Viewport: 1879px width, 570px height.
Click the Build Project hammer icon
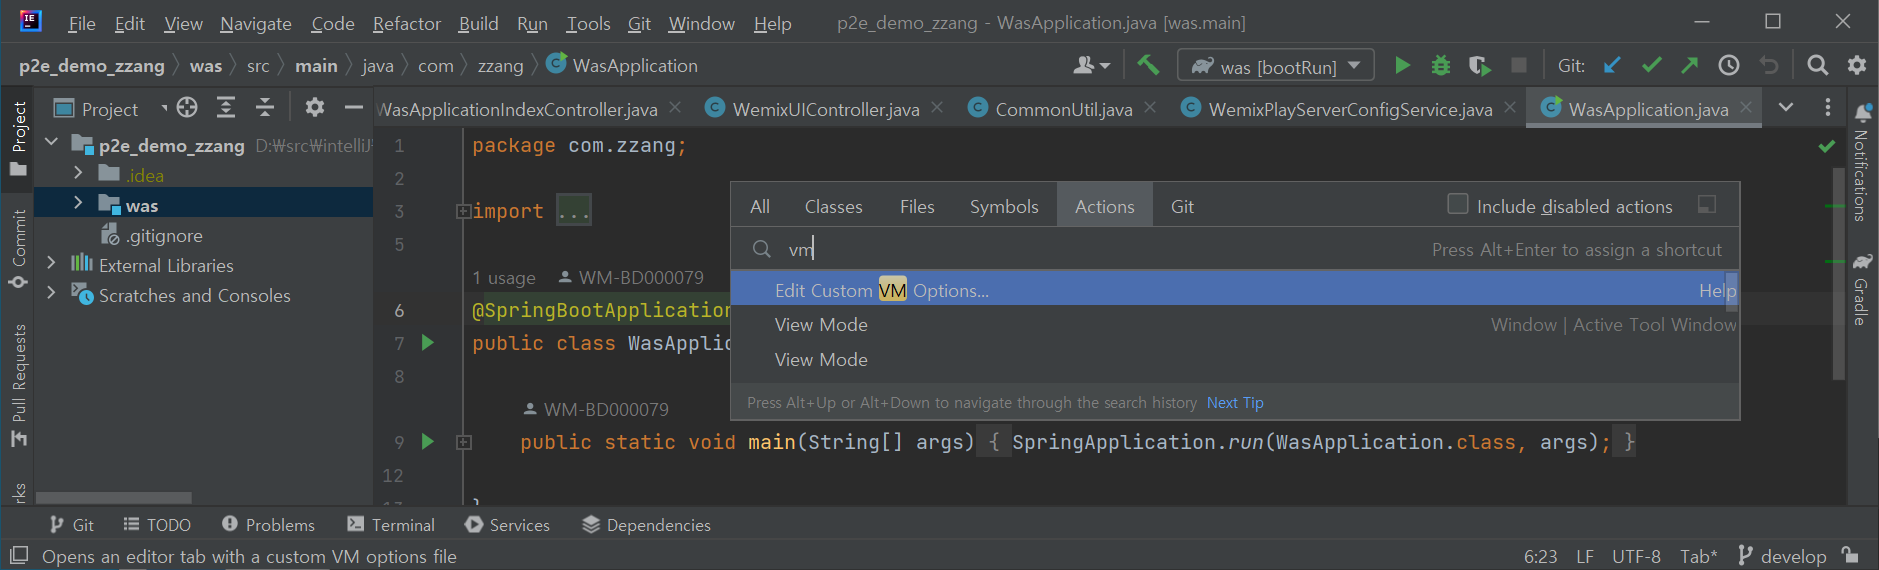click(x=1148, y=66)
